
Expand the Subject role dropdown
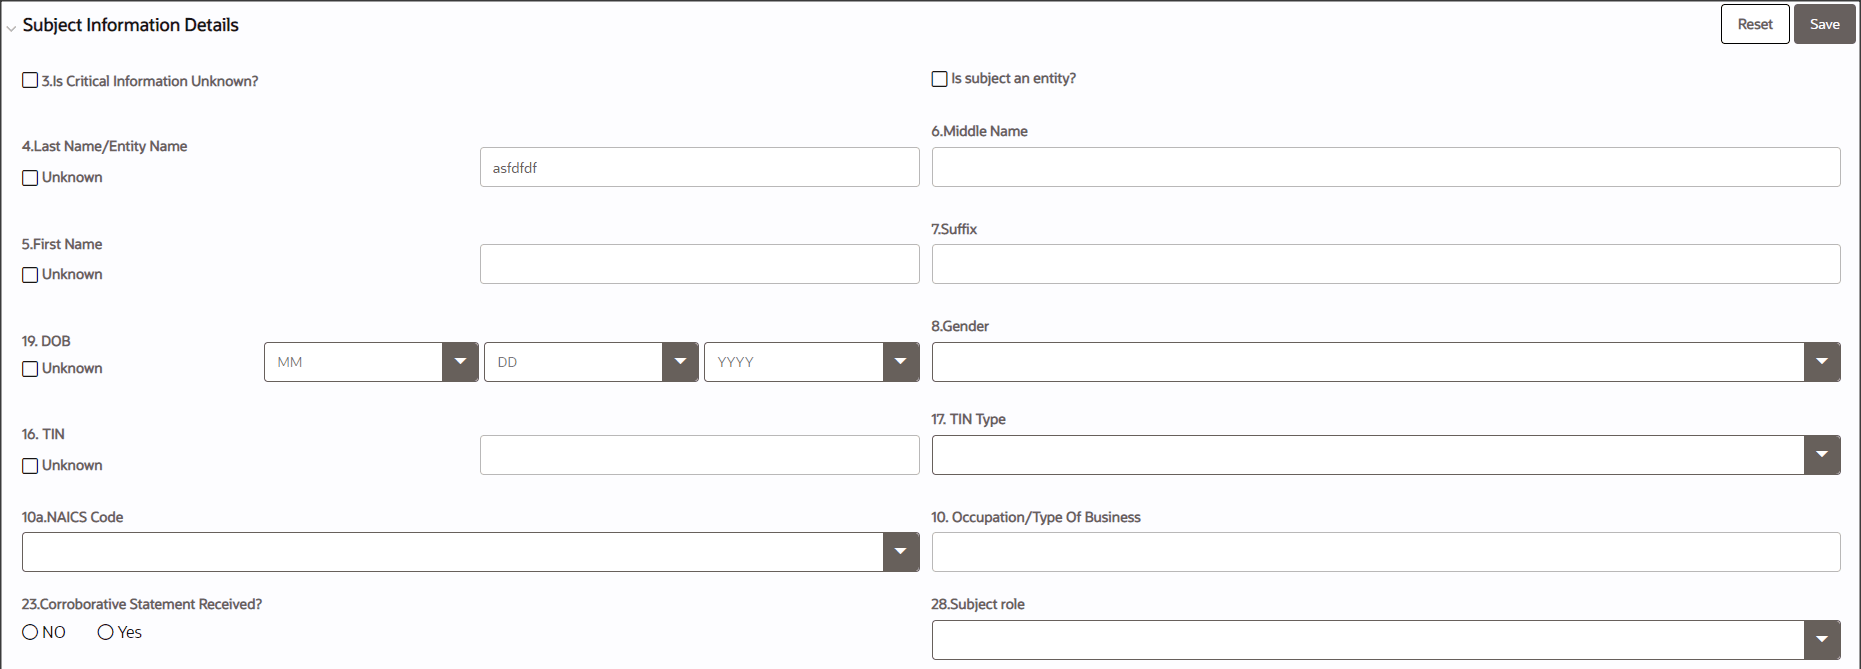(1821, 640)
